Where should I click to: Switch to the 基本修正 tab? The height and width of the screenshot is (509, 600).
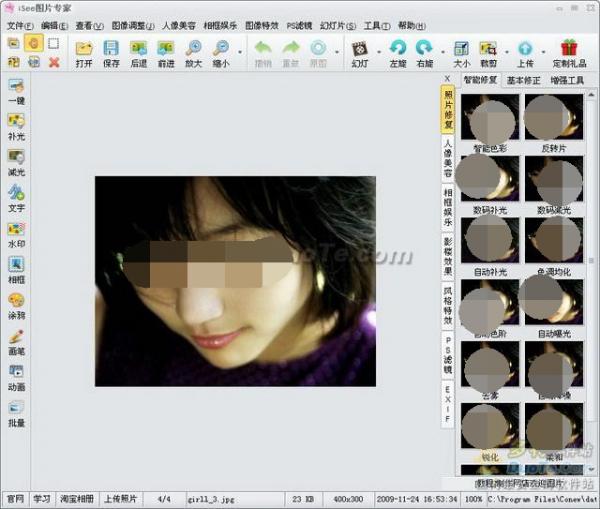[x=523, y=80]
